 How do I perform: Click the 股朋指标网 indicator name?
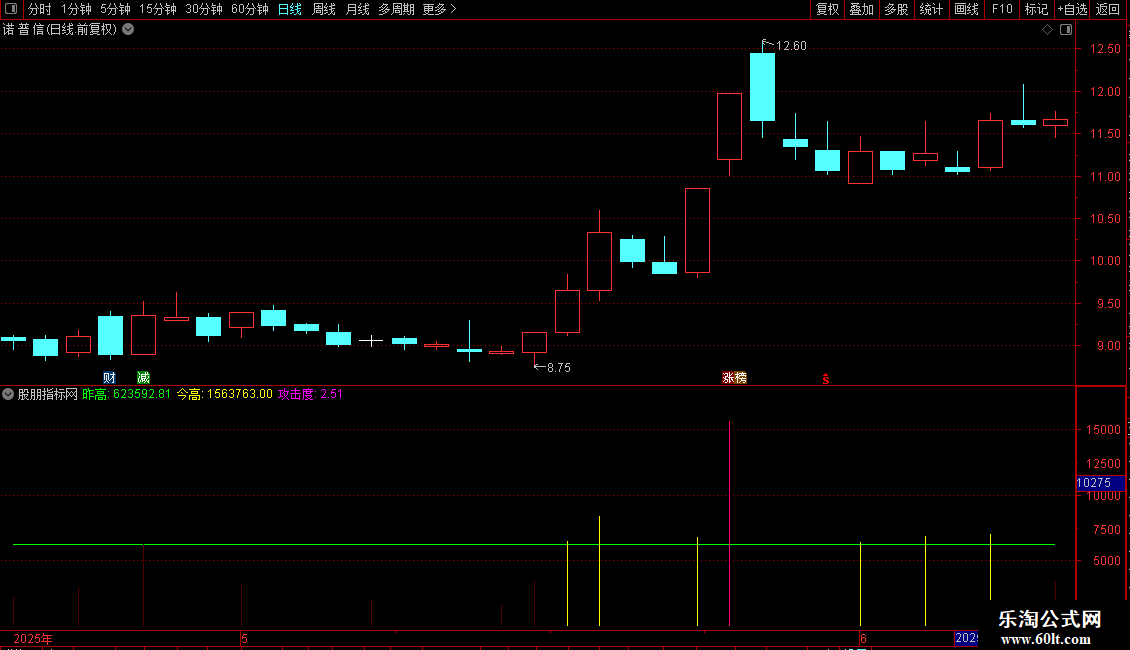48,394
